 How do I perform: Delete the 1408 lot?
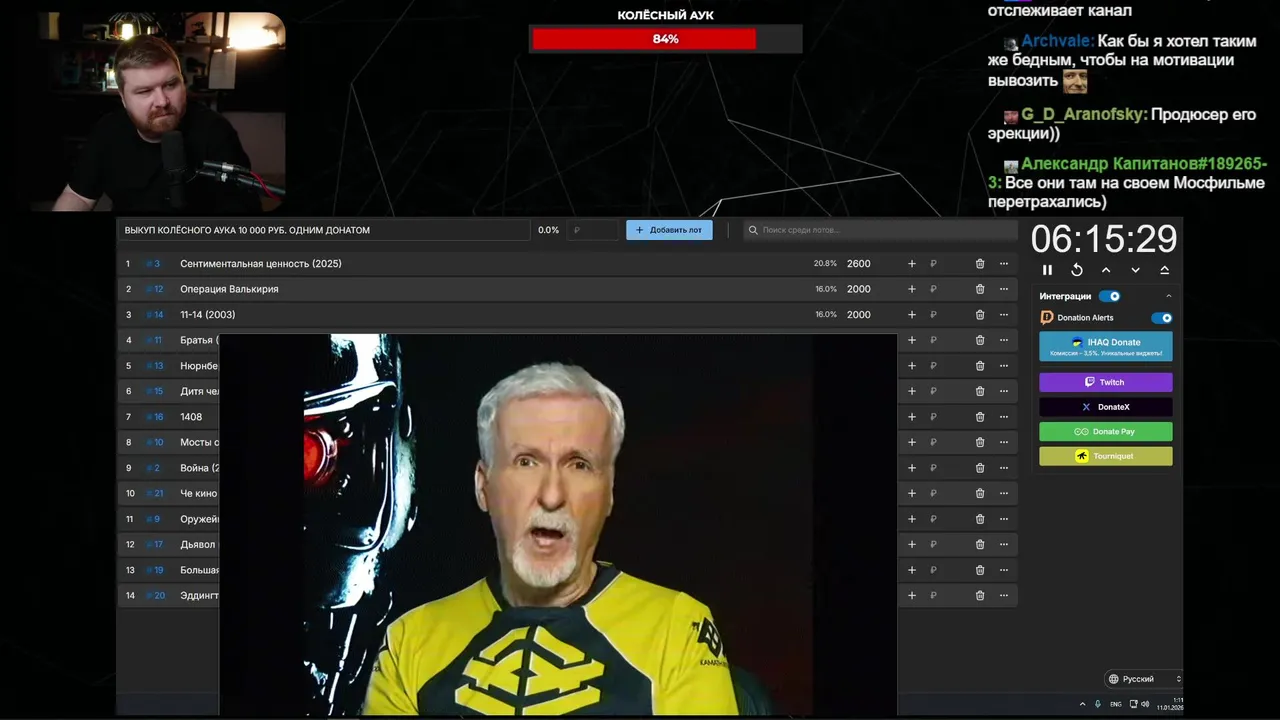[x=980, y=417]
